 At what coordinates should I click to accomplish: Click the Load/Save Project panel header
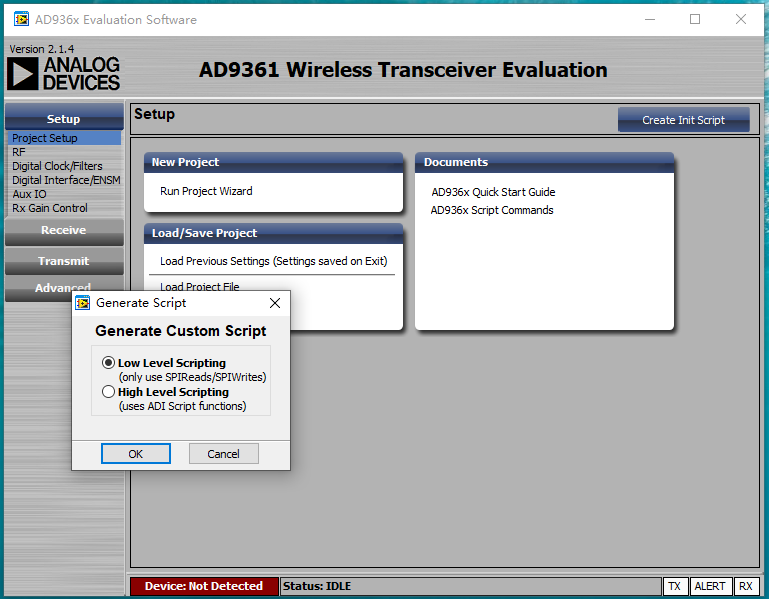click(274, 234)
